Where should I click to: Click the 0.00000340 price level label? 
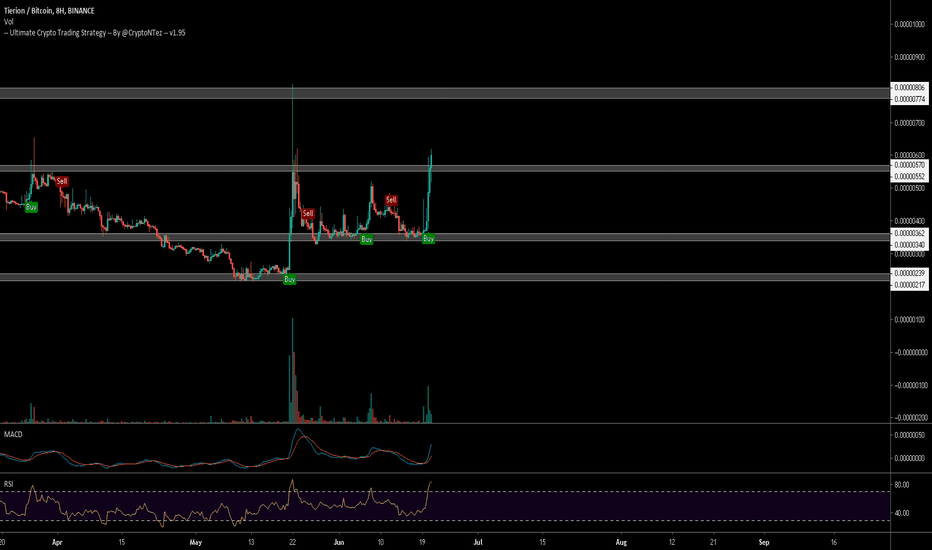click(910, 245)
